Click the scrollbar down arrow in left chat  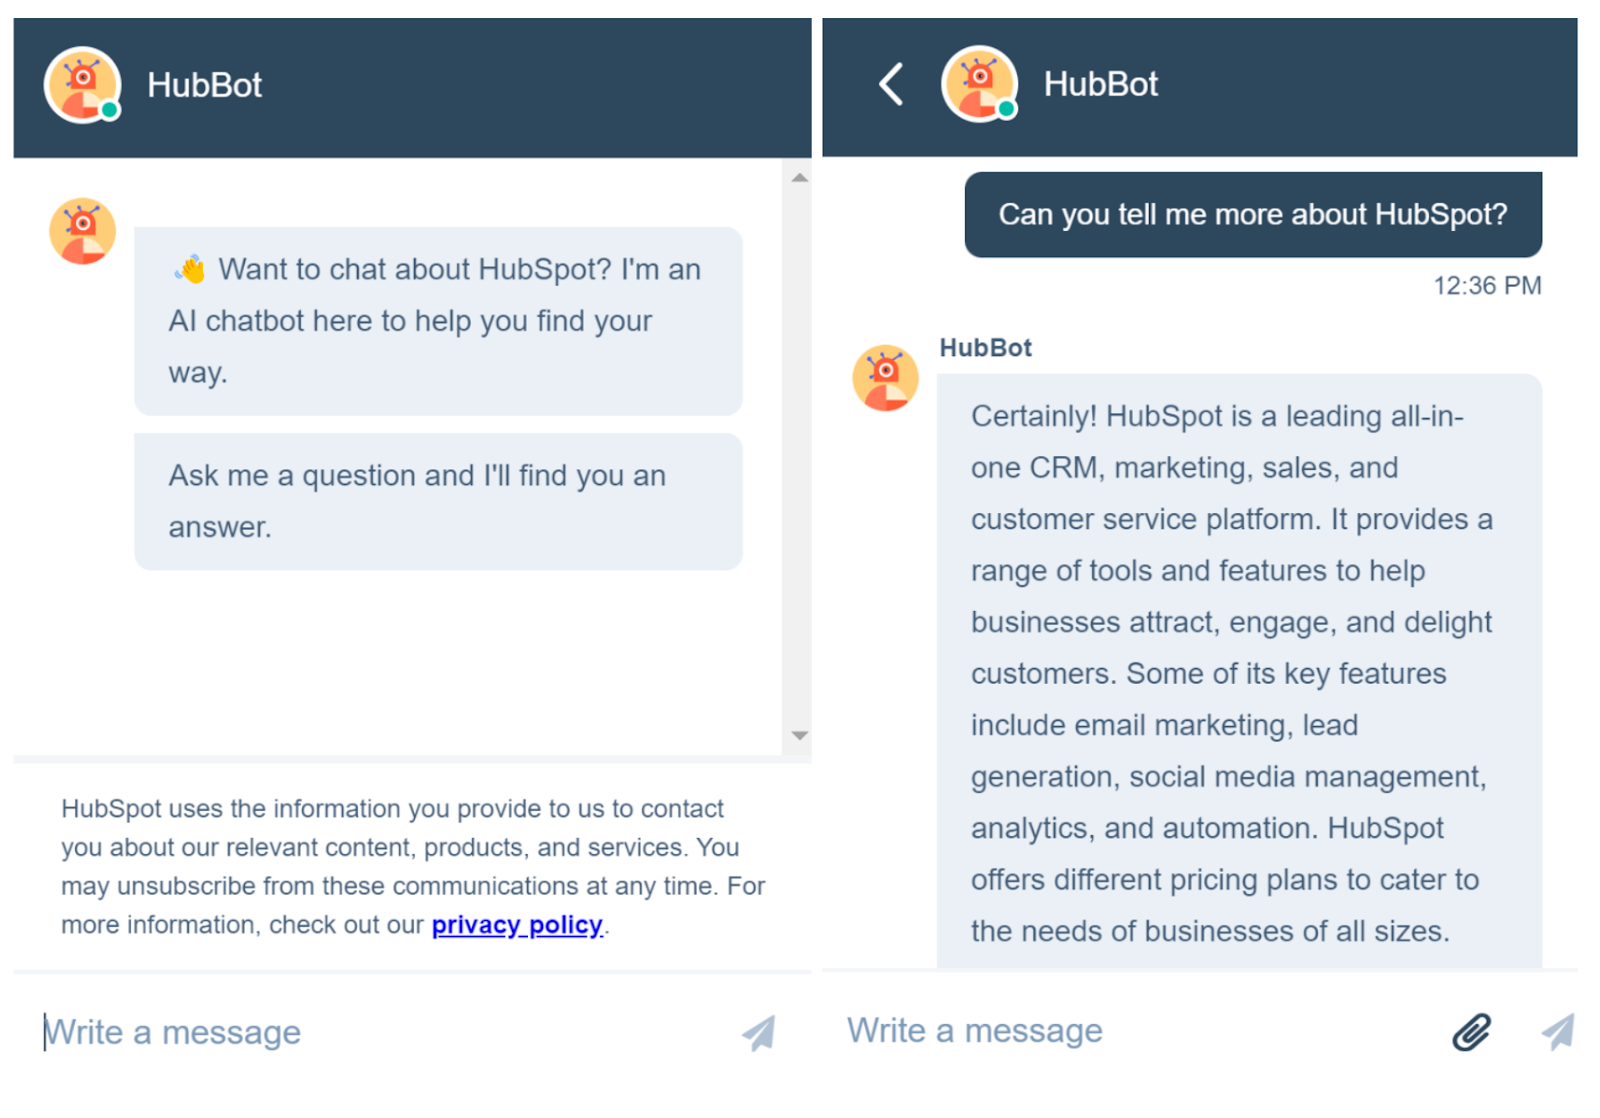coord(799,737)
